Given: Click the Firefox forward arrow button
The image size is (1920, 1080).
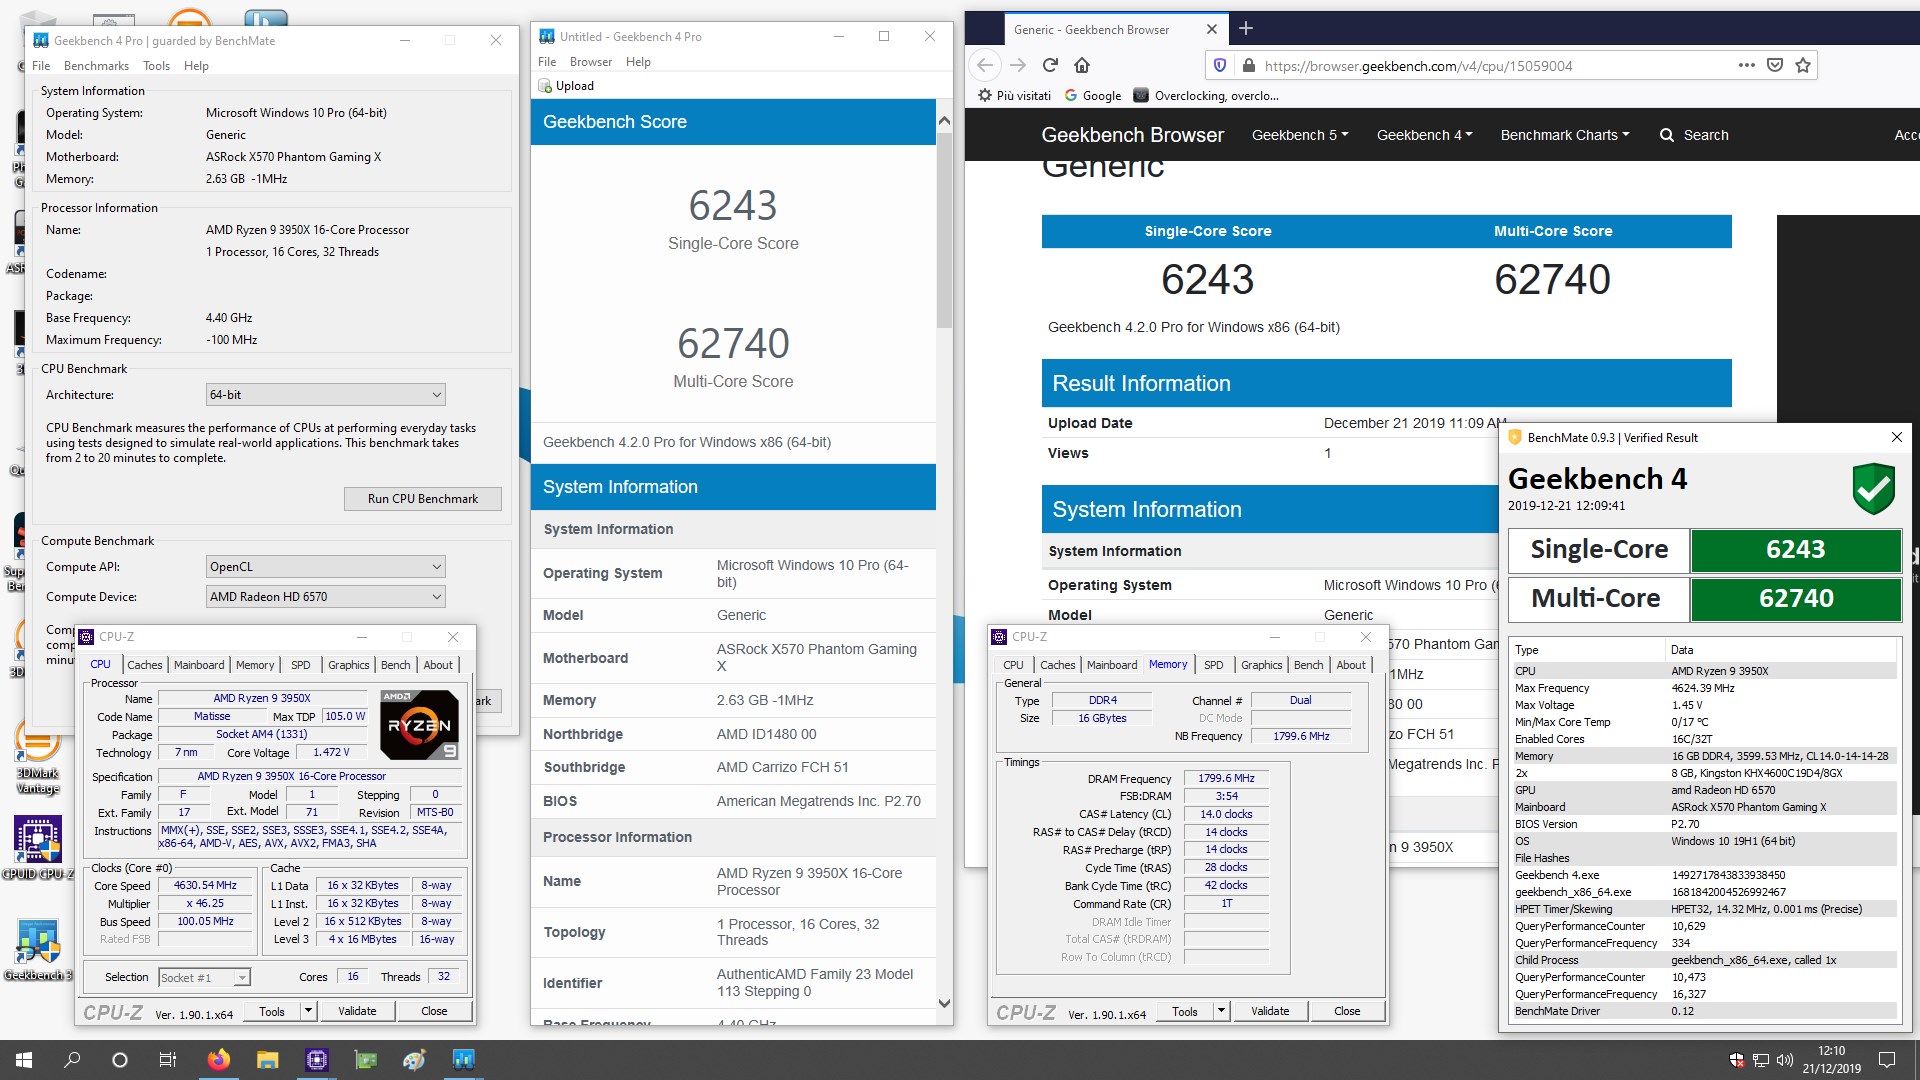Looking at the screenshot, I should click(x=1018, y=65).
